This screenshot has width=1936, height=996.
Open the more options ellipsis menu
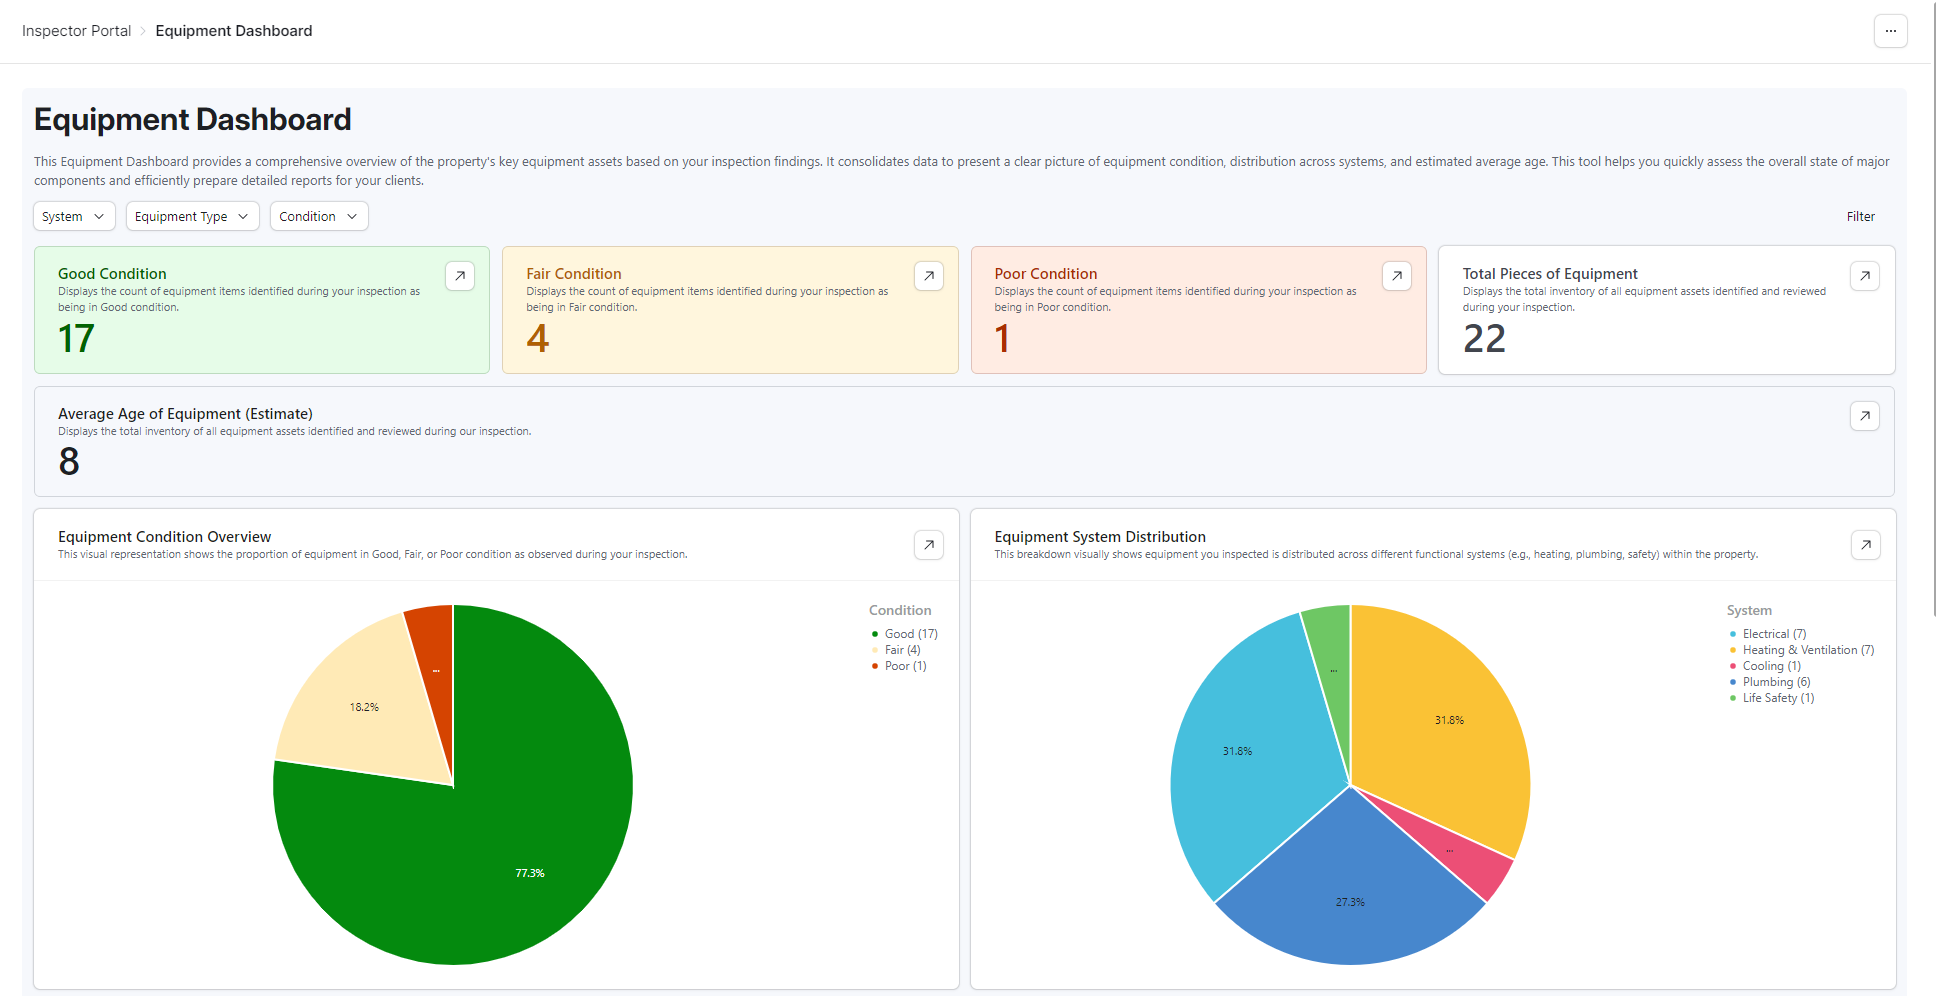[x=1890, y=31]
